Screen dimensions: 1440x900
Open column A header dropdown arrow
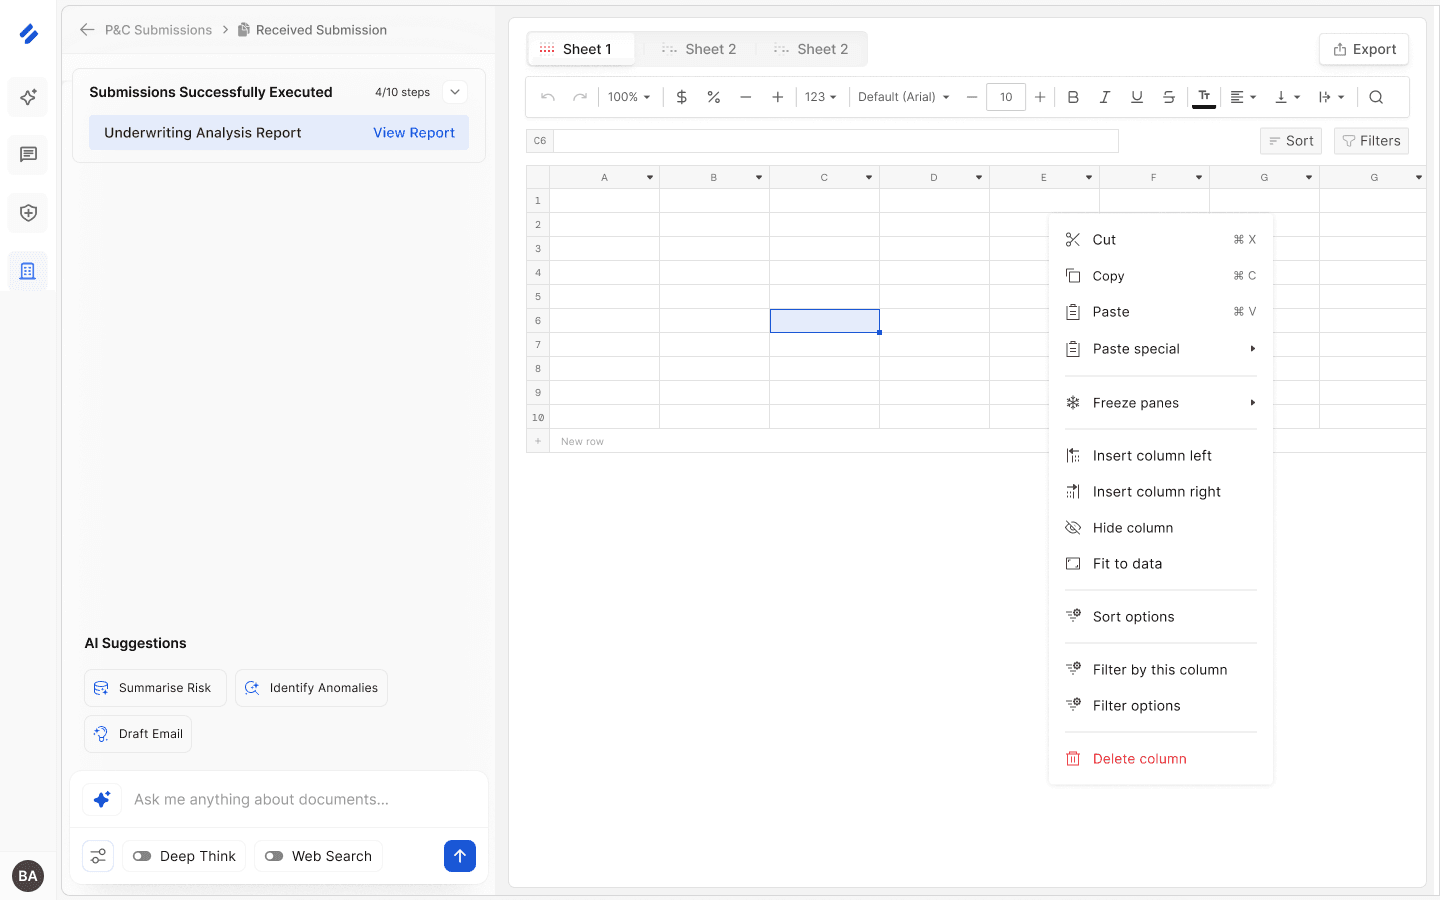point(650,177)
